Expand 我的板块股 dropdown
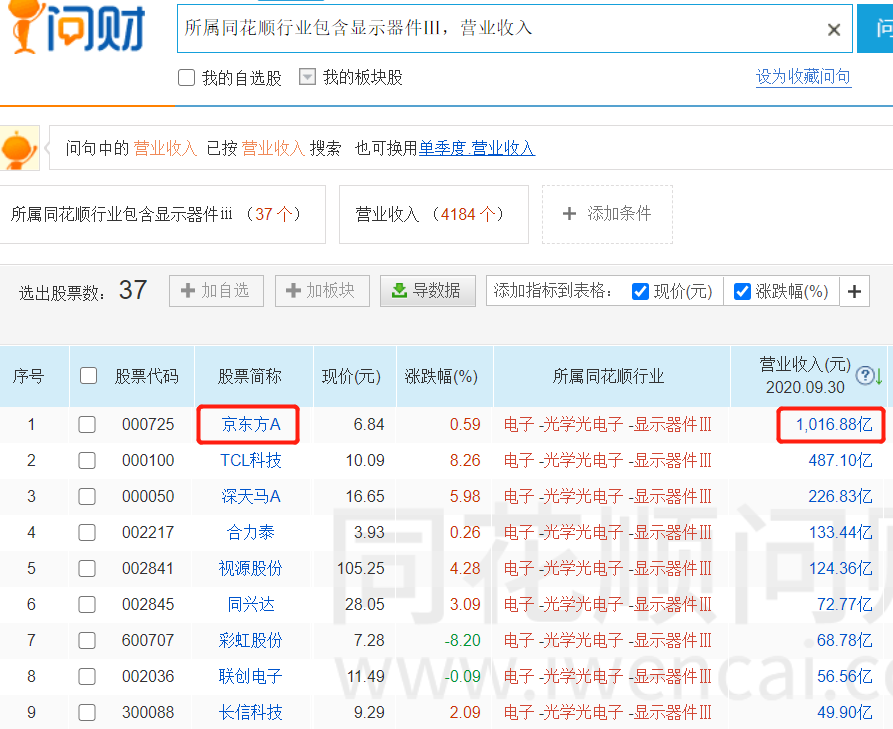This screenshot has height=729, width=893. pos(307,77)
